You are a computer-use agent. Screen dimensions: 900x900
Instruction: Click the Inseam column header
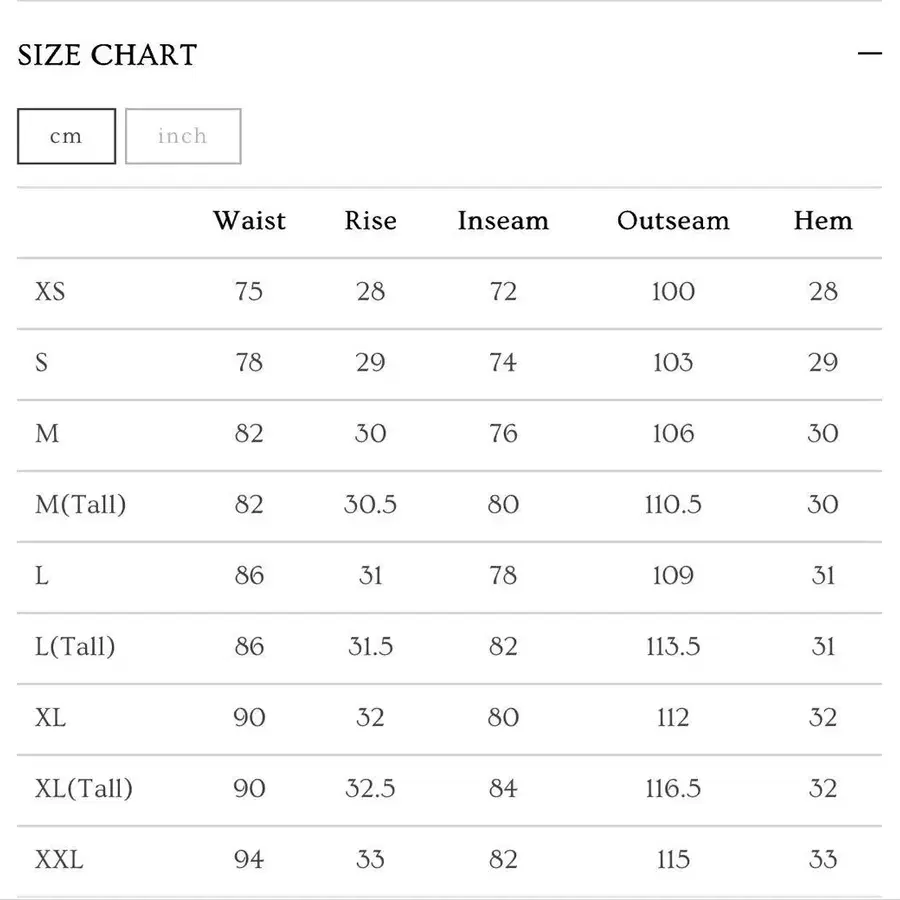pyautogui.click(x=503, y=220)
